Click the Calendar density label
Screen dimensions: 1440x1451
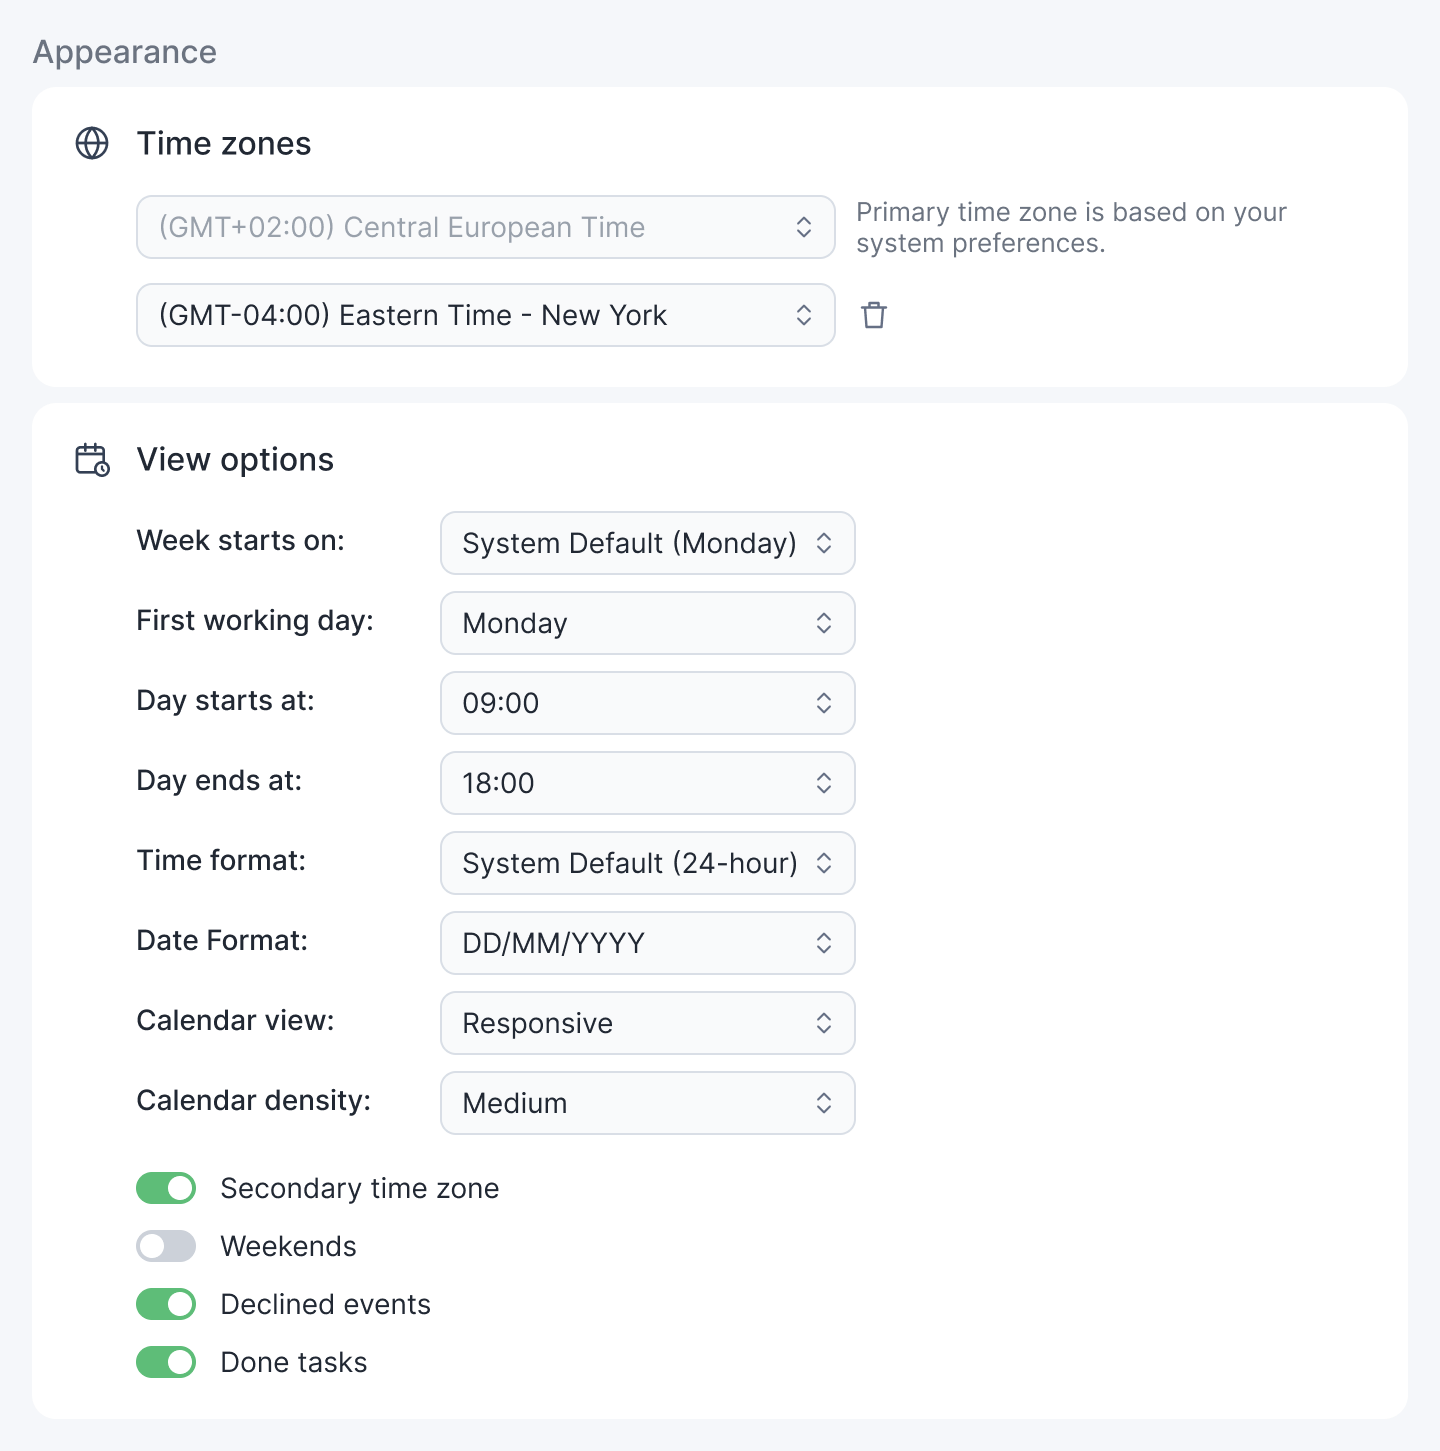[254, 1101]
